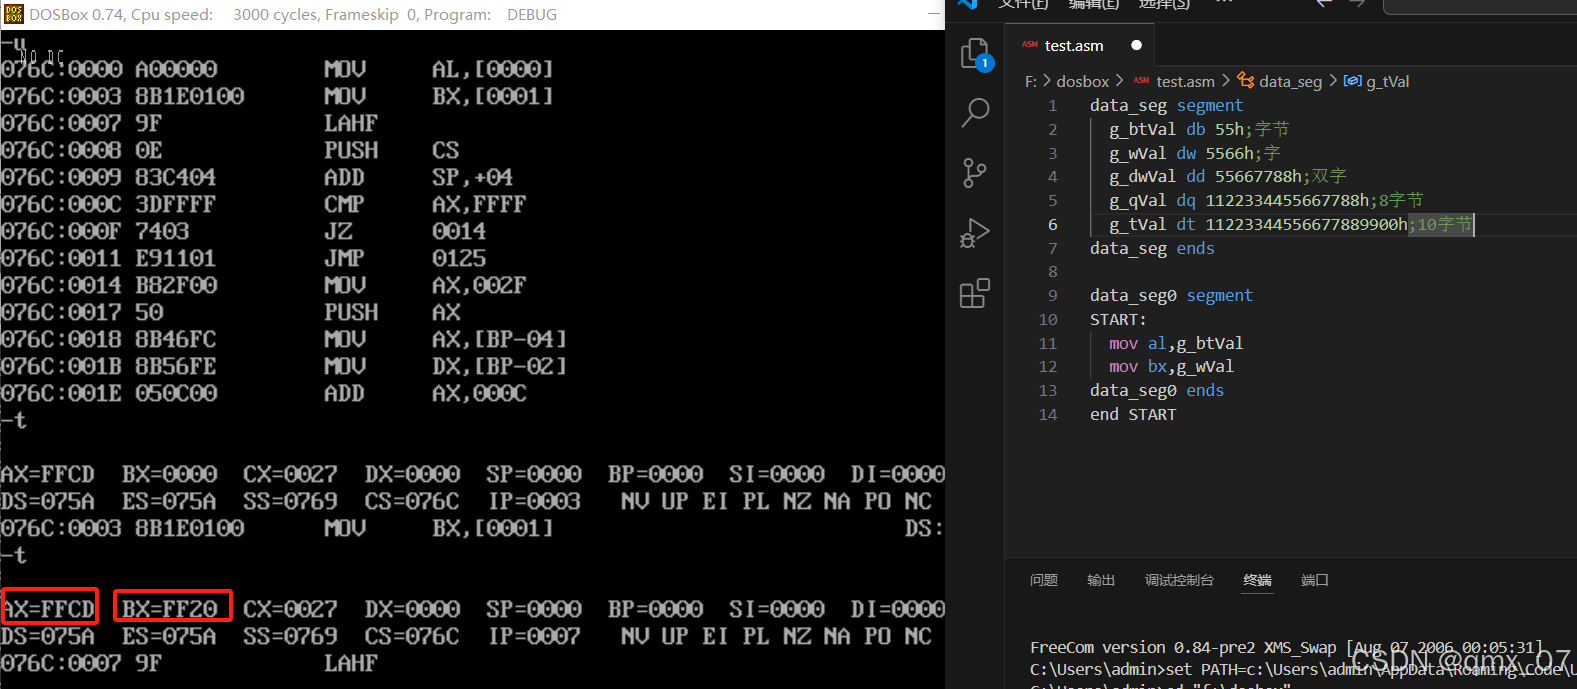Open the Explorer view in VS Code
This screenshot has height=689, width=1577.
(x=975, y=54)
